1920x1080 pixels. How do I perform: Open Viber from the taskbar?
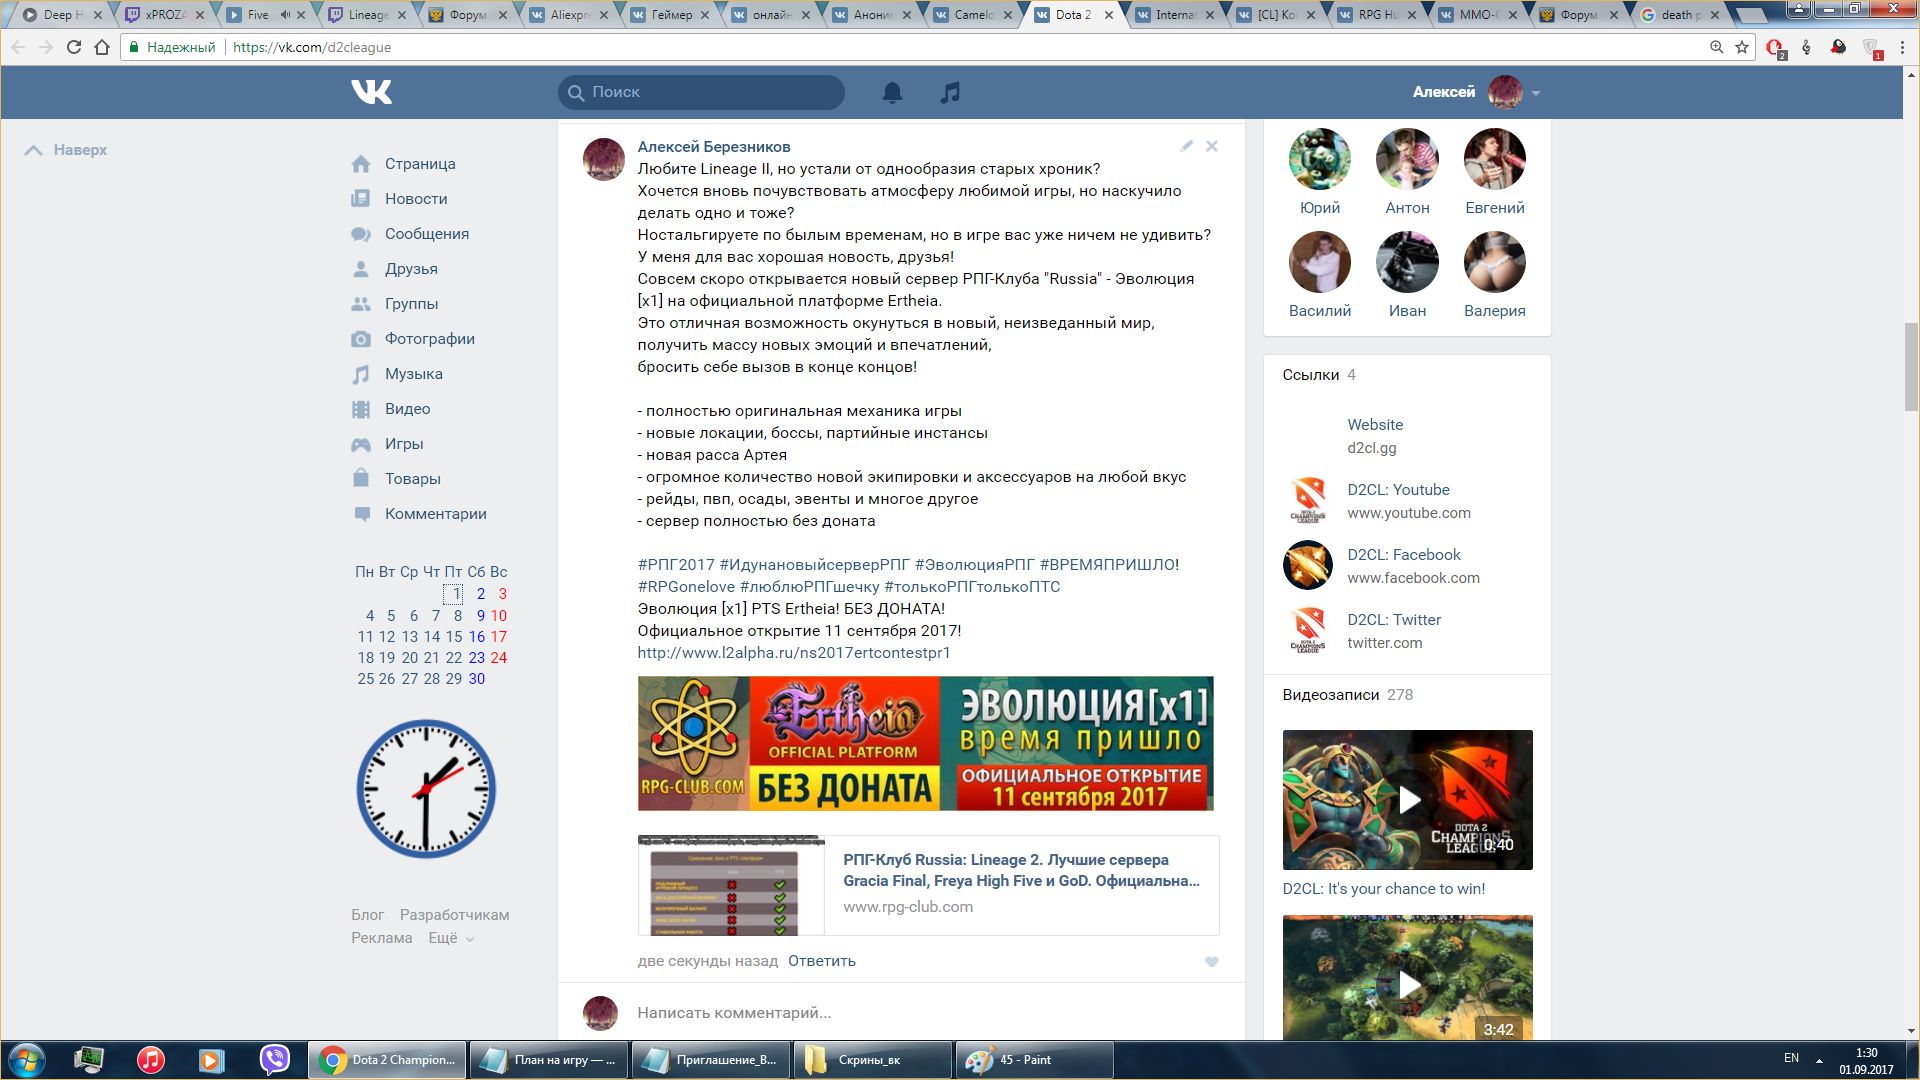tap(274, 1060)
